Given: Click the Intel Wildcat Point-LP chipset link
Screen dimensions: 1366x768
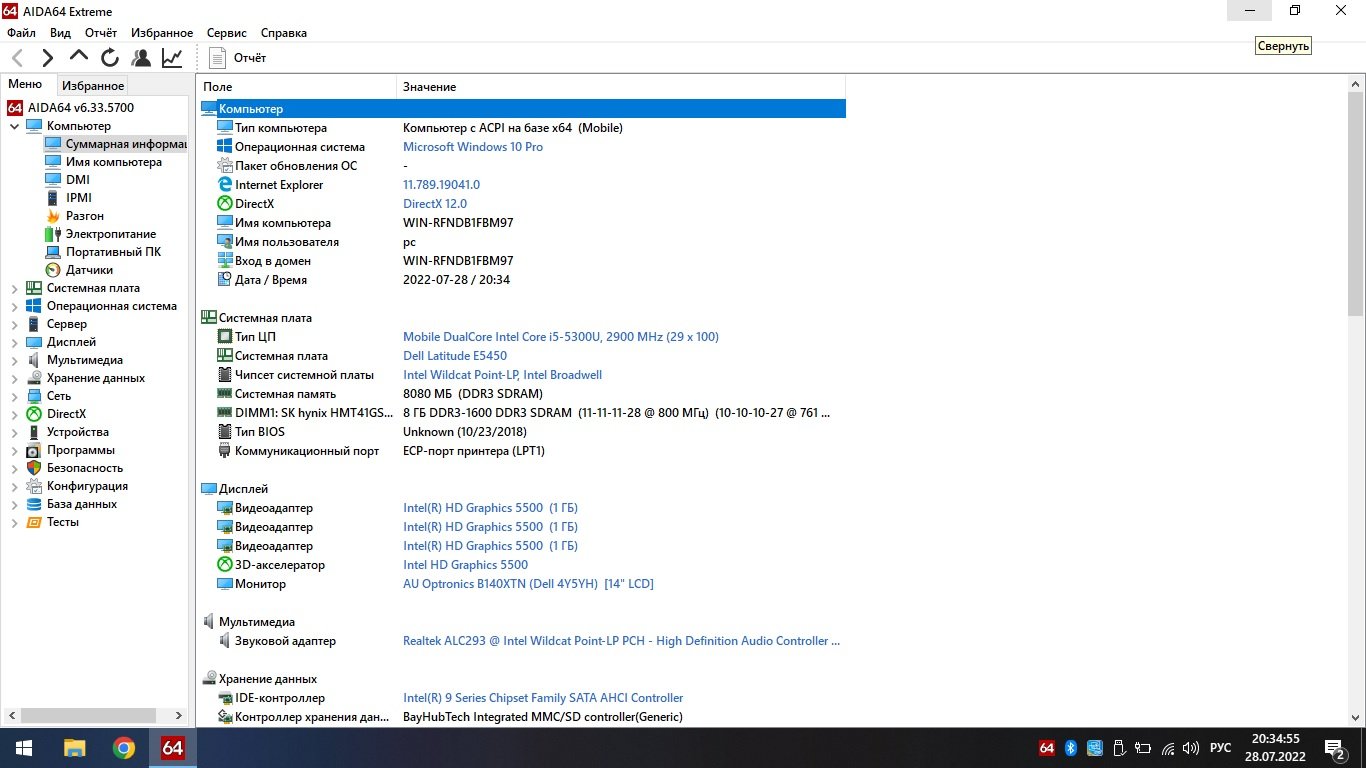Looking at the screenshot, I should (502, 375).
